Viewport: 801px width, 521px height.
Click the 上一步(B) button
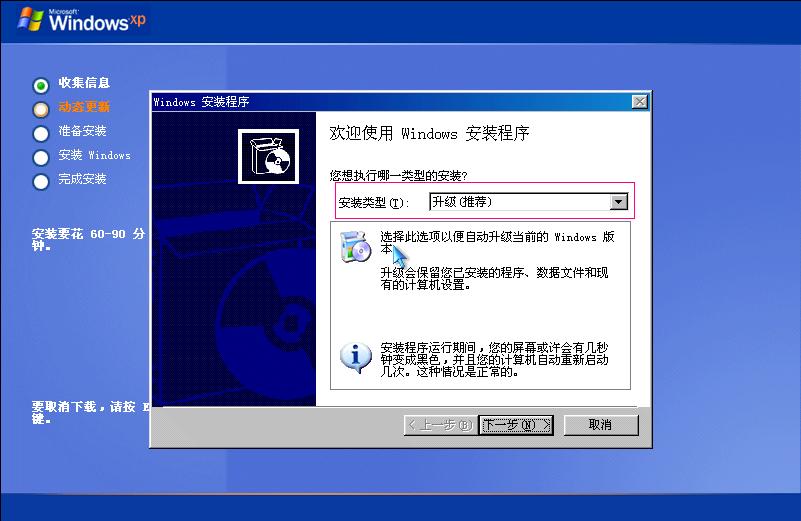(441, 425)
